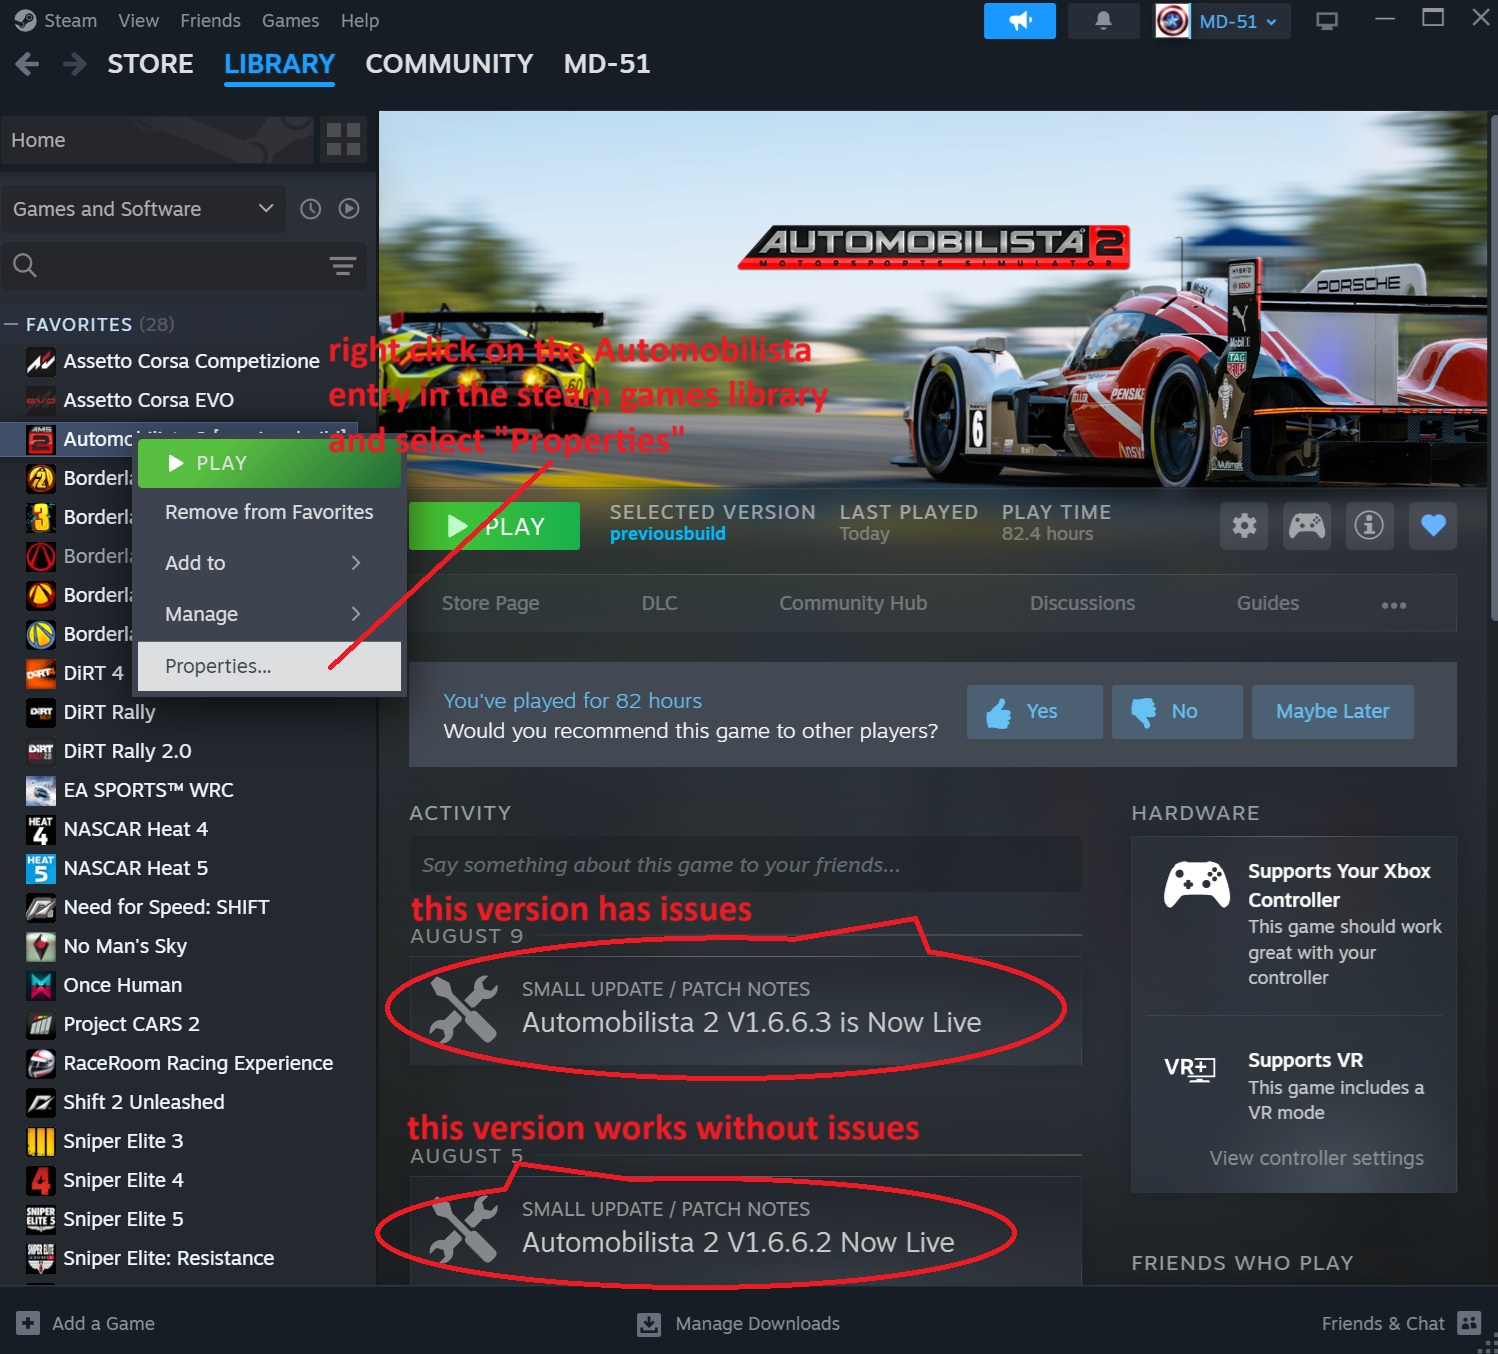1498x1354 pixels.
Task: Select Sniper Elite 4 game icon
Action: 40,1180
